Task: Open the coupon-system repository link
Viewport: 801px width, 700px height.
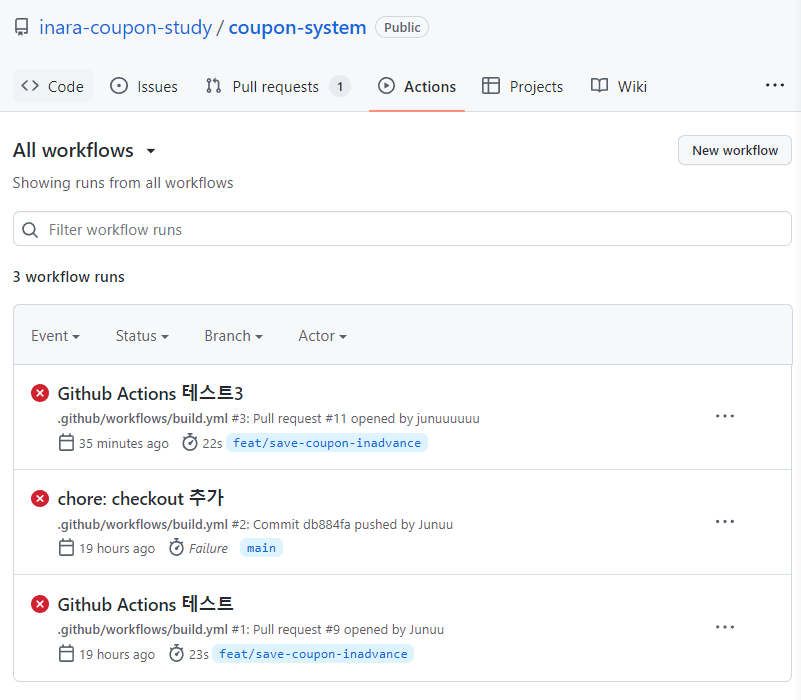Action: (297, 28)
